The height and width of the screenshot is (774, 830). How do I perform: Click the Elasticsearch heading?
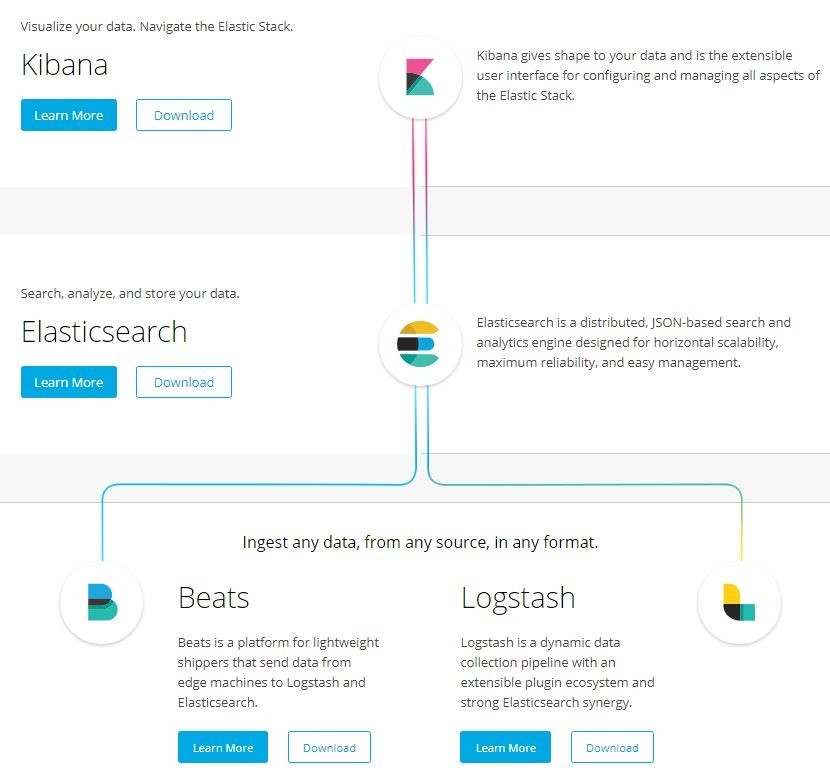104,332
